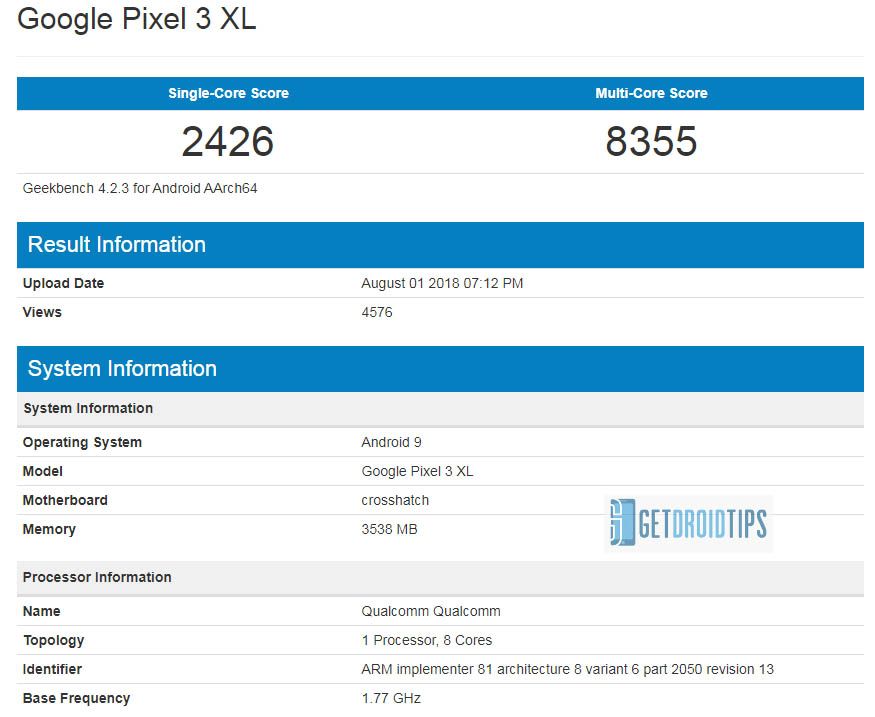Select the Identifier label
The width and height of the screenshot is (875, 717).
pos(52,670)
